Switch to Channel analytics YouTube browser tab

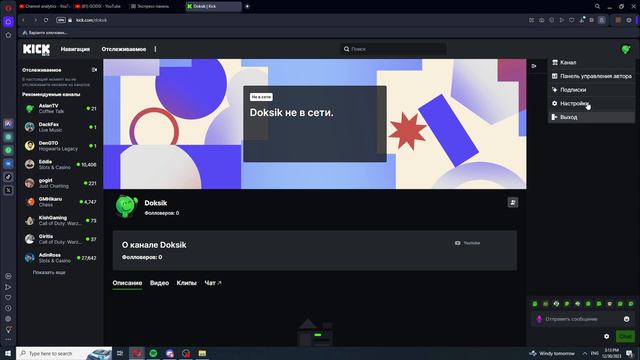click(x=44, y=7)
